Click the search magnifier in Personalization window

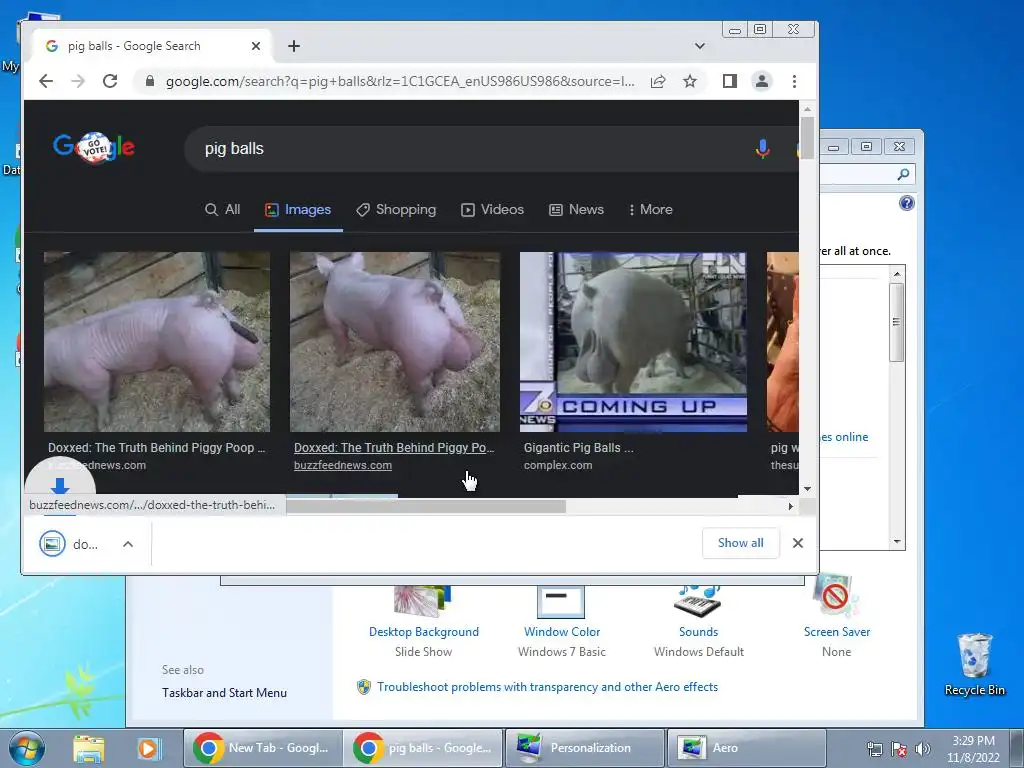903,174
